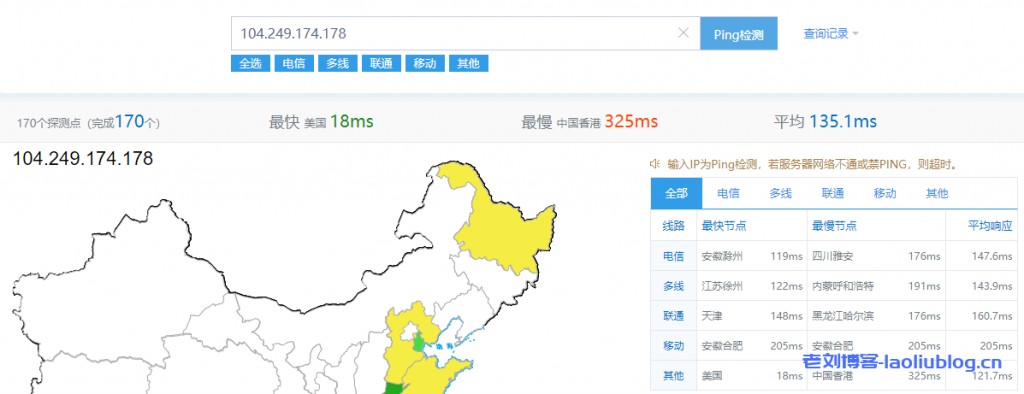Switch to the 全部 tab
Viewport: 1024px width, 394px height.
click(x=677, y=193)
